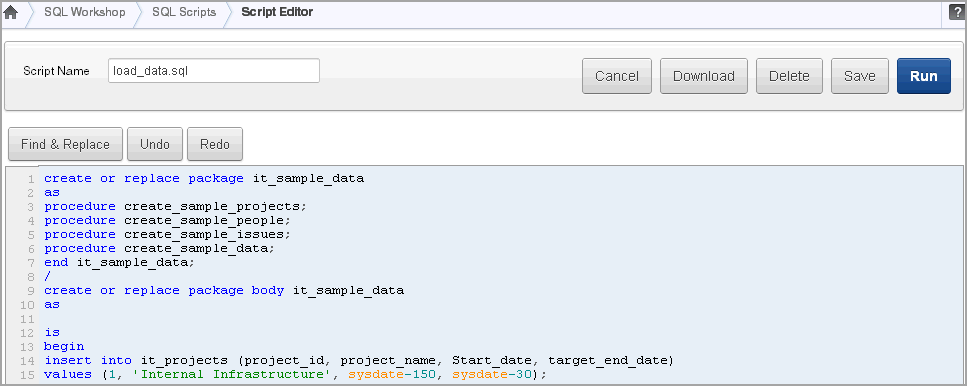Click line 'procedure create_sample_data;'
The height and width of the screenshot is (386, 967).
point(159,248)
